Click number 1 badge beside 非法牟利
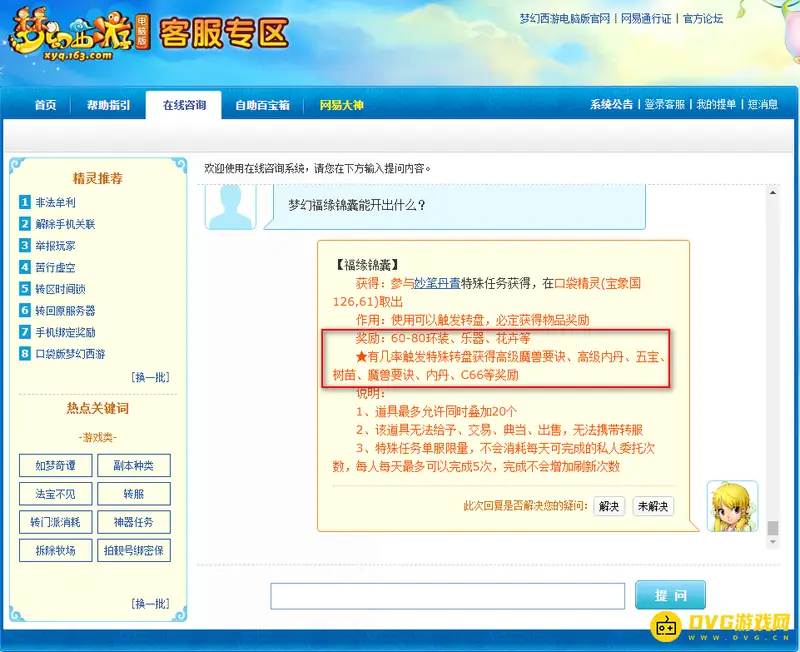This screenshot has height=652, width=800. click(x=25, y=202)
